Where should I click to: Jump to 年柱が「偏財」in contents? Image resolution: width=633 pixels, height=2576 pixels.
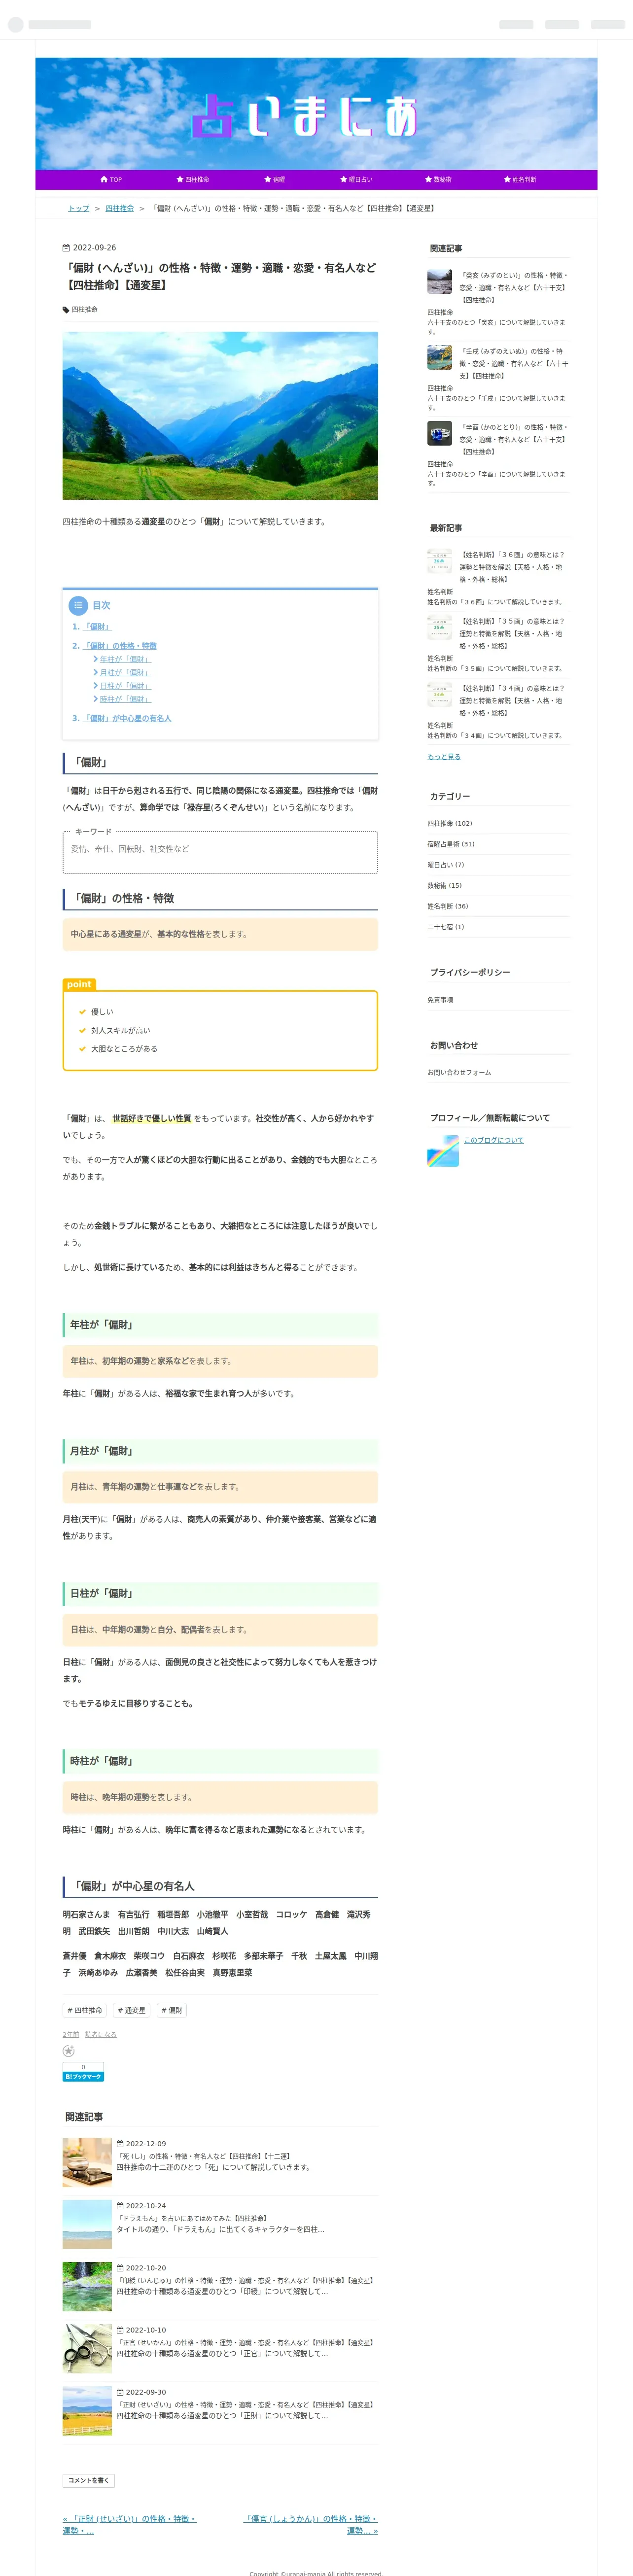(x=125, y=659)
